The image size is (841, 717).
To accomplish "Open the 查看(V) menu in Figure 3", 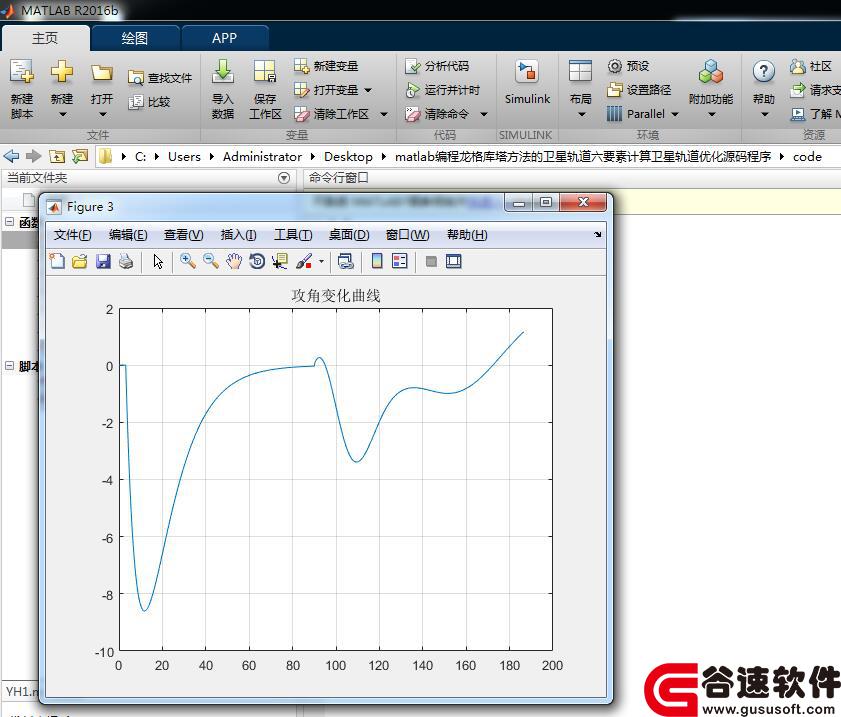I will pyautogui.click(x=183, y=234).
